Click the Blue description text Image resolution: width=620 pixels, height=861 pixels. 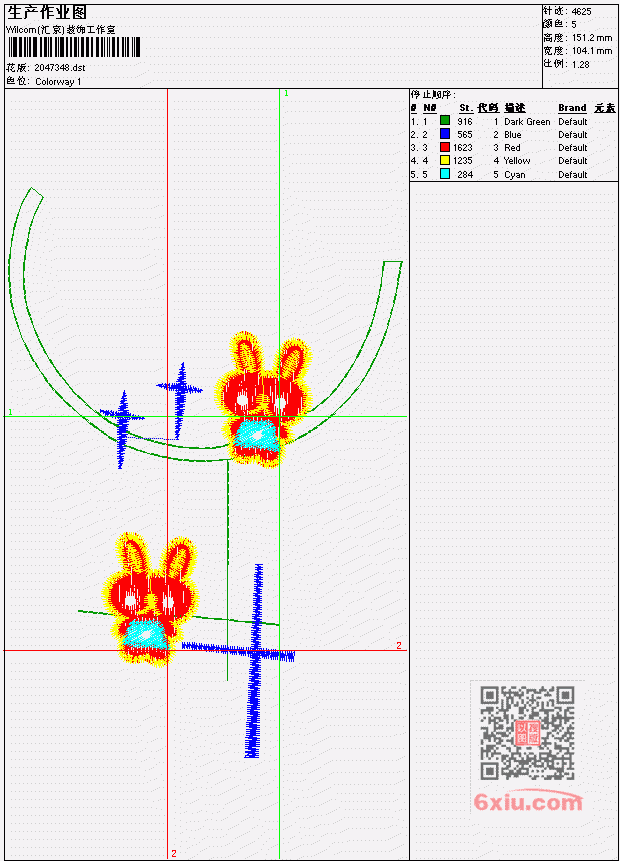tap(513, 135)
